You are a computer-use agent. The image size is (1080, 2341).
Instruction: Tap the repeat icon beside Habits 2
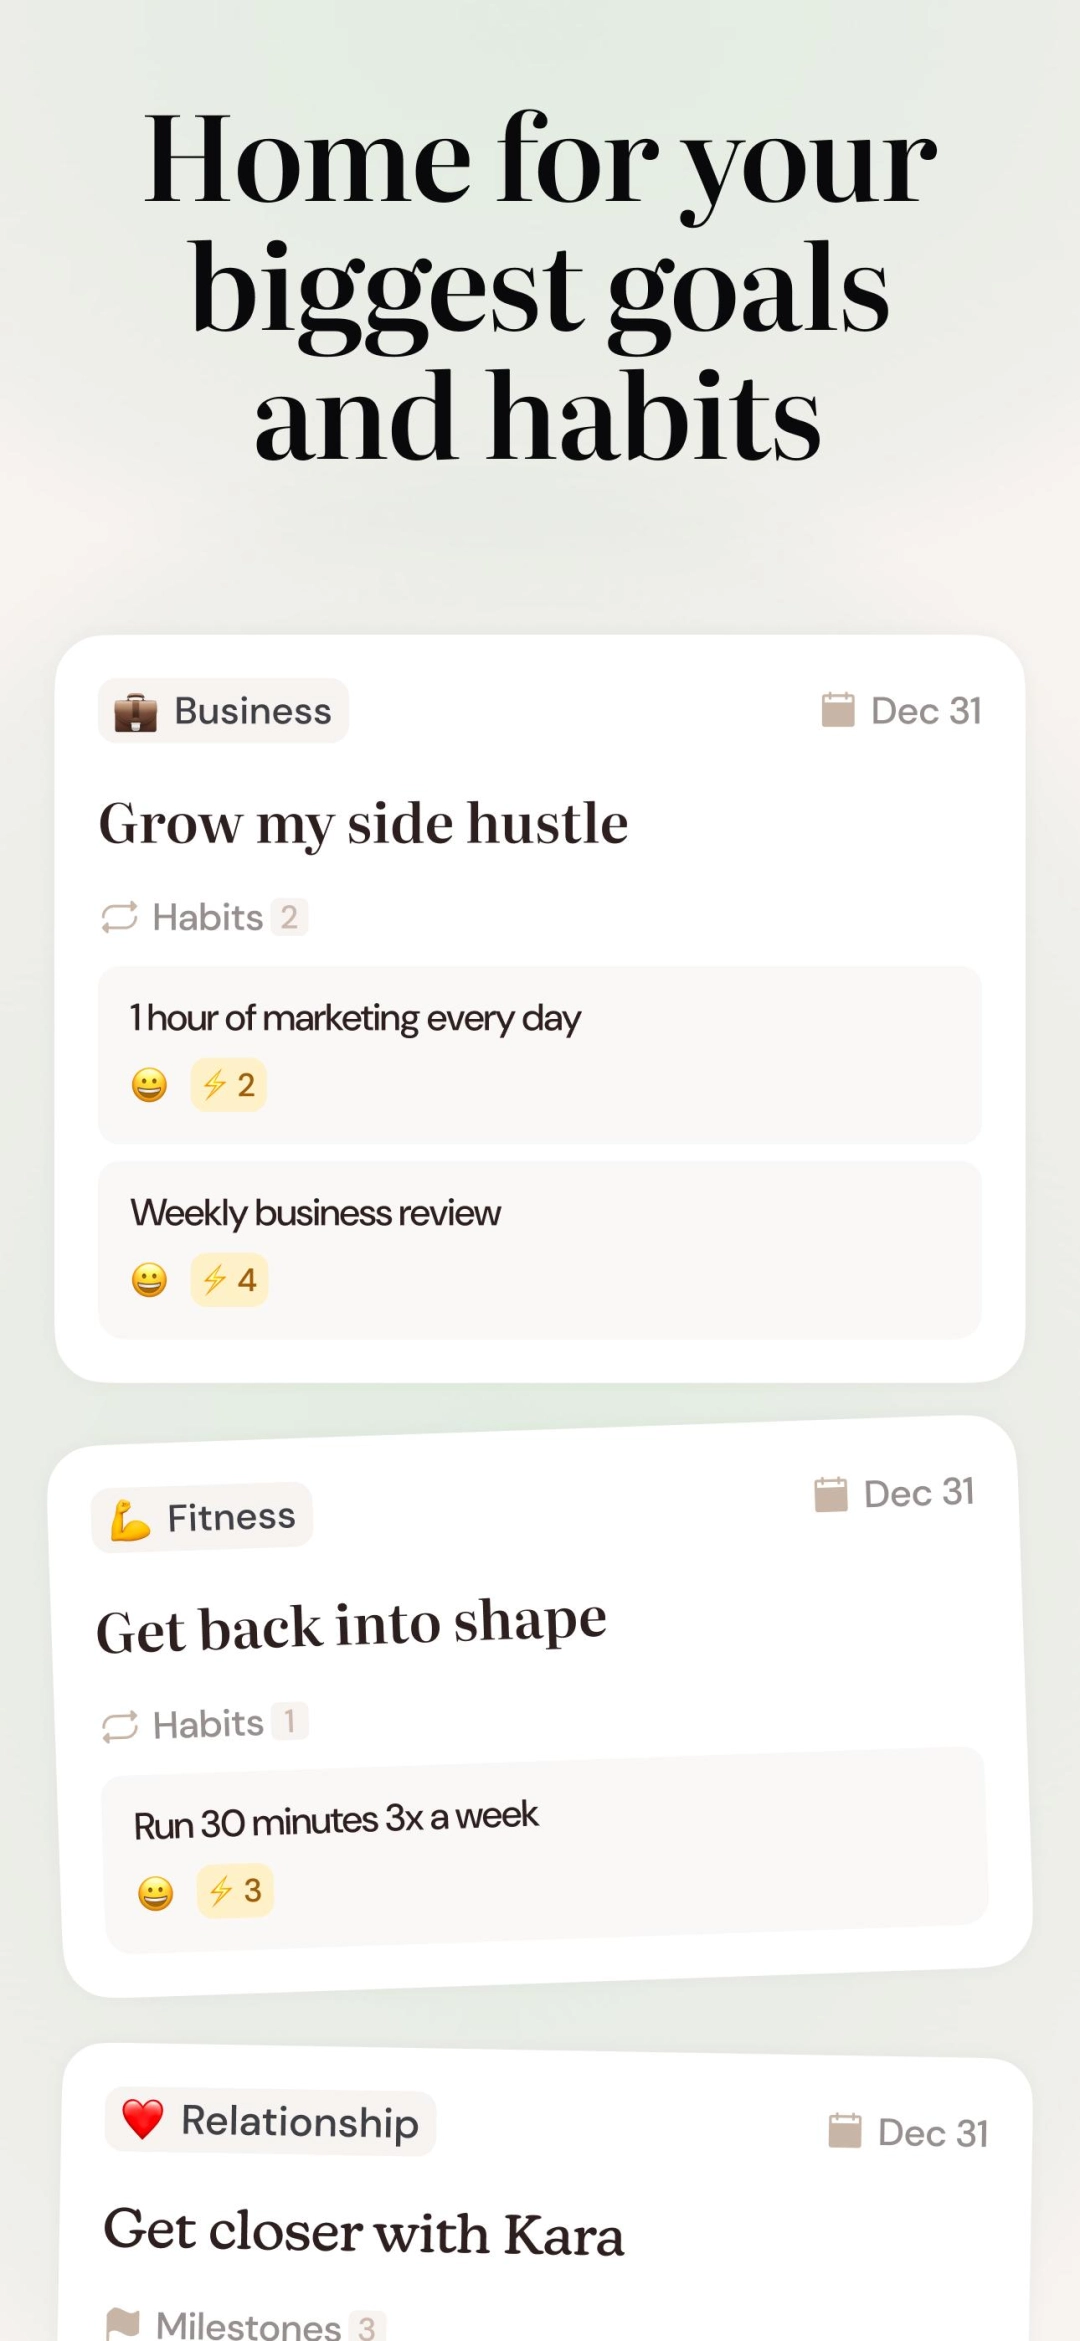(x=119, y=917)
